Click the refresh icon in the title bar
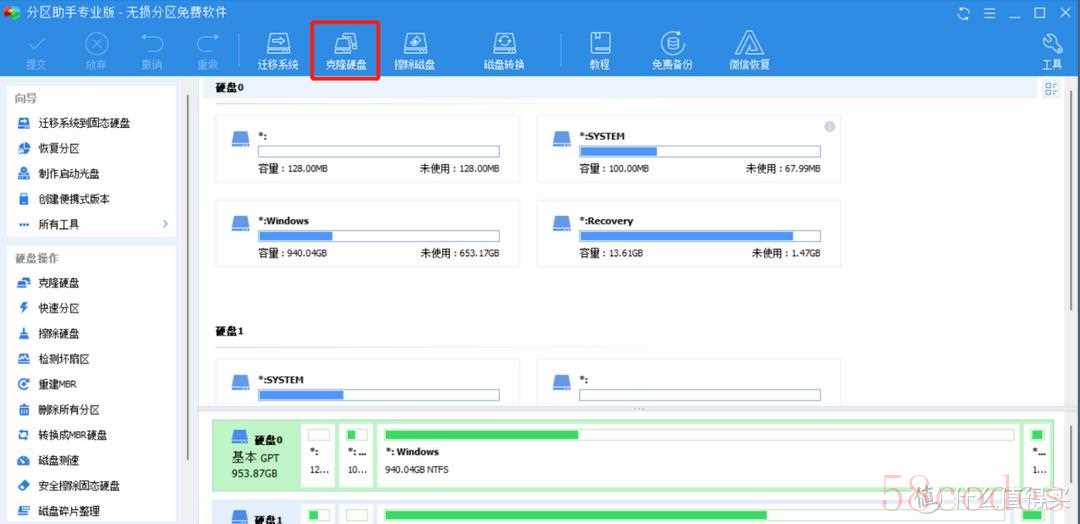Image resolution: width=1080 pixels, height=524 pixels. (x=964, y=13)
